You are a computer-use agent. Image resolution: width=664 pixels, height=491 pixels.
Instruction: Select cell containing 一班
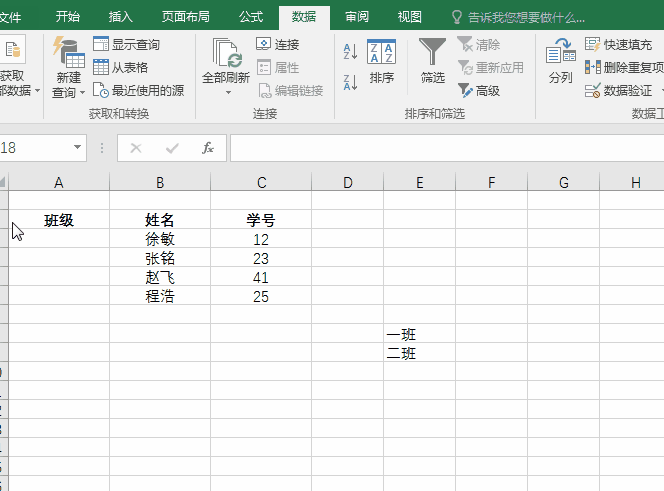point(420,334)
